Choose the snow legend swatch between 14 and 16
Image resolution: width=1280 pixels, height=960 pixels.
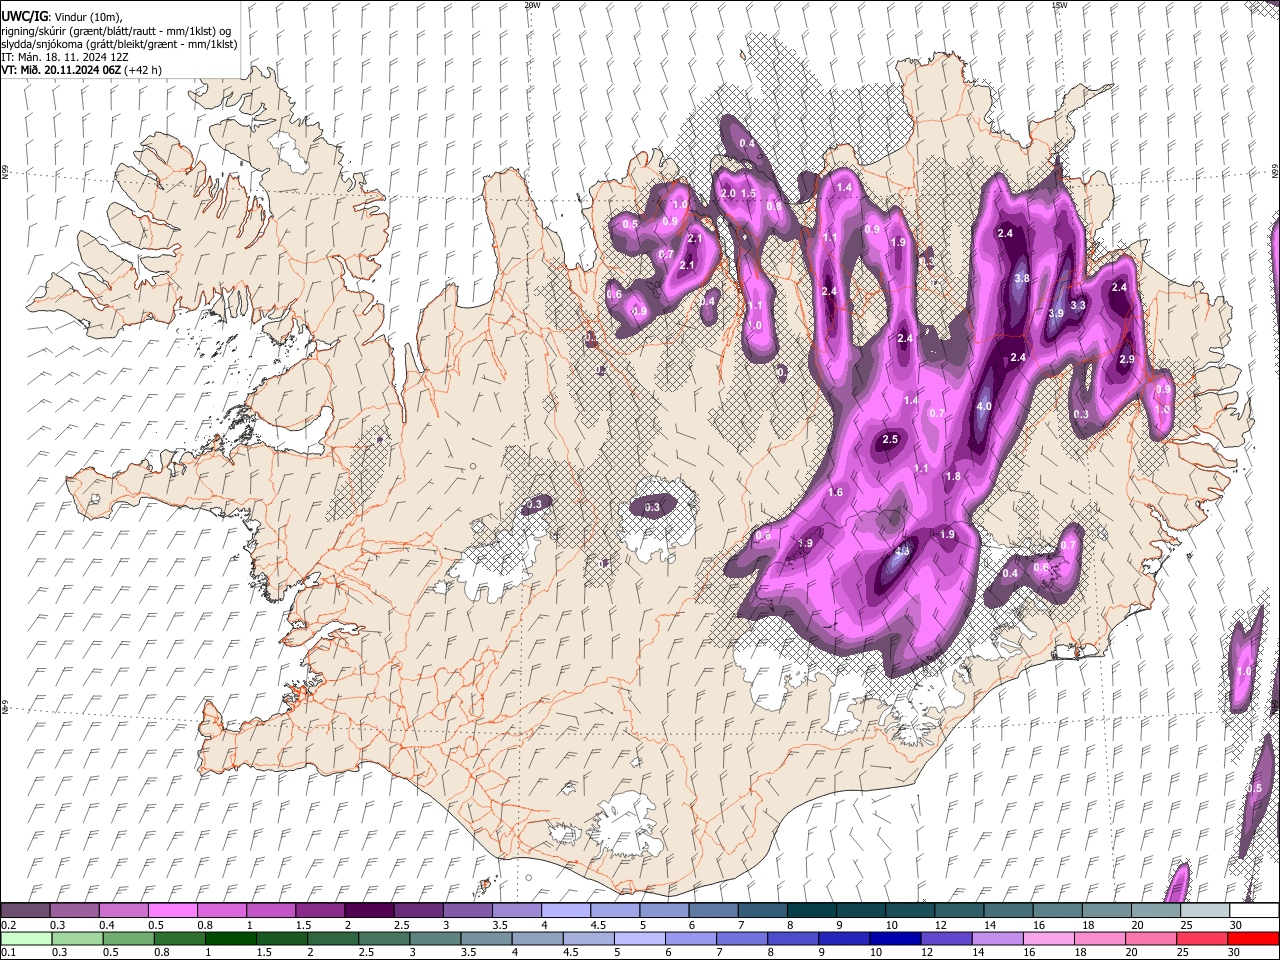coord(1008,910)
